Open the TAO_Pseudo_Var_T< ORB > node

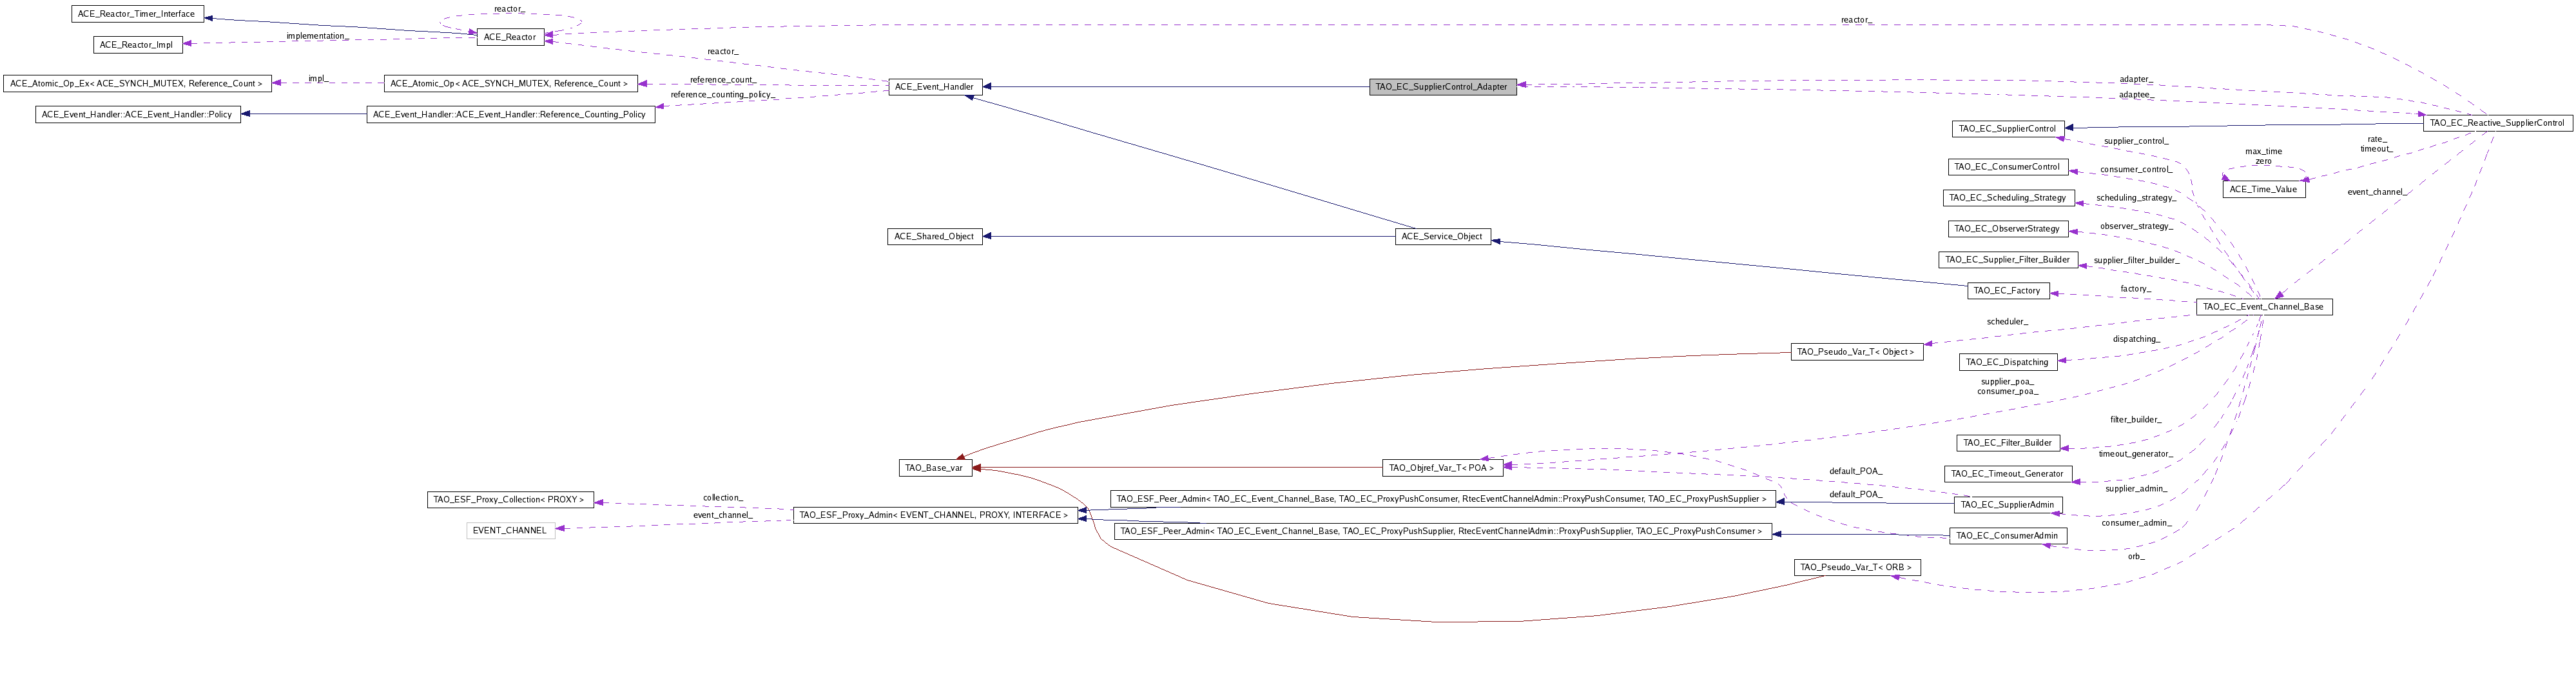(x=1856, y=568)
